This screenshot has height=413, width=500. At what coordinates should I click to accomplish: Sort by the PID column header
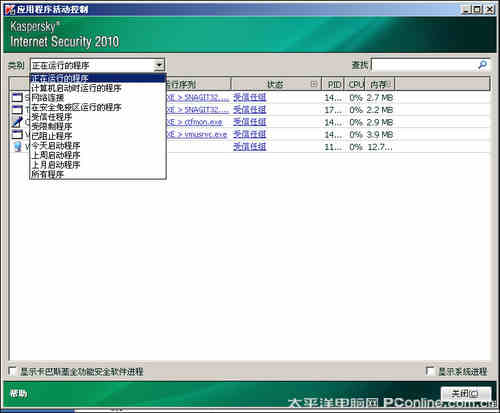click(x=333, y=84)
